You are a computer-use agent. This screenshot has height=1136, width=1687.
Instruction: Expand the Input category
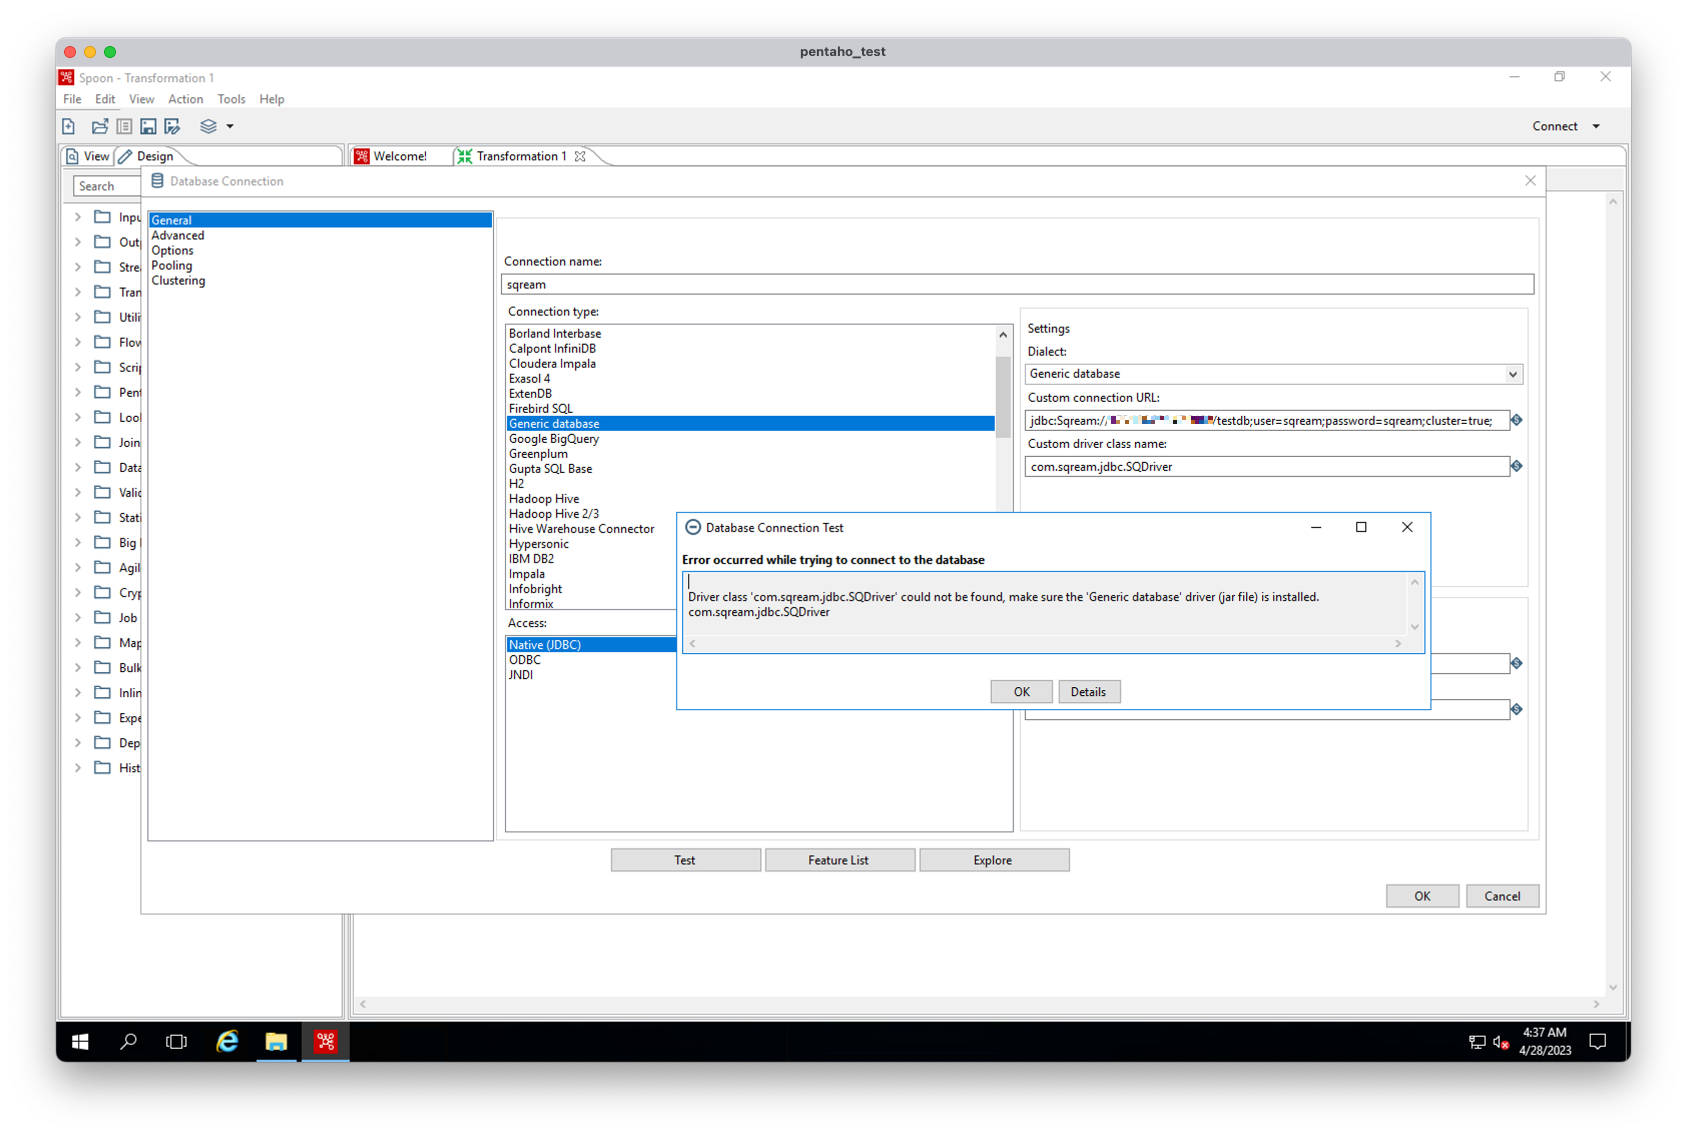(x=78, y=217)
